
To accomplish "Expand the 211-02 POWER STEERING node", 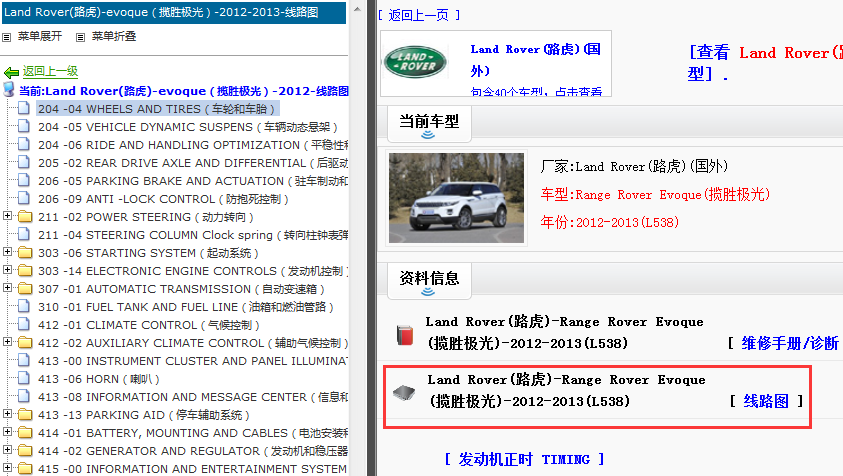I will point(7,216).
